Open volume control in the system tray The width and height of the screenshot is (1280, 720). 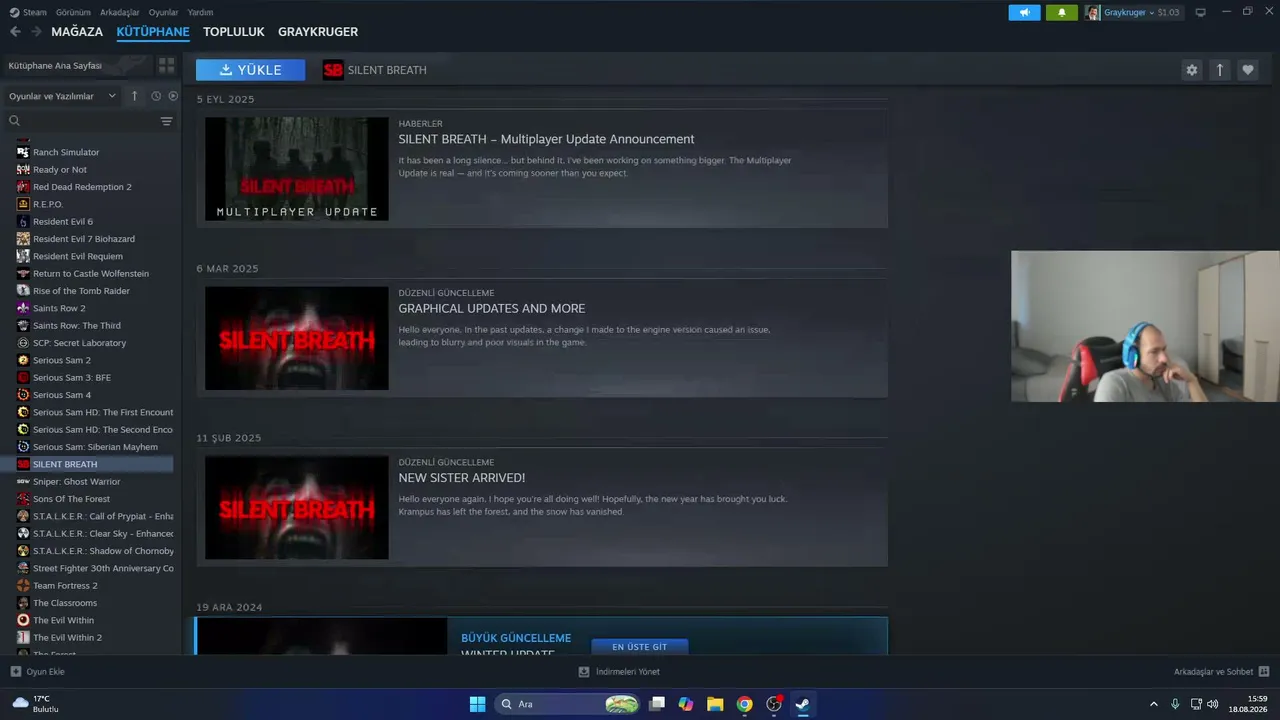(1213, 704)
